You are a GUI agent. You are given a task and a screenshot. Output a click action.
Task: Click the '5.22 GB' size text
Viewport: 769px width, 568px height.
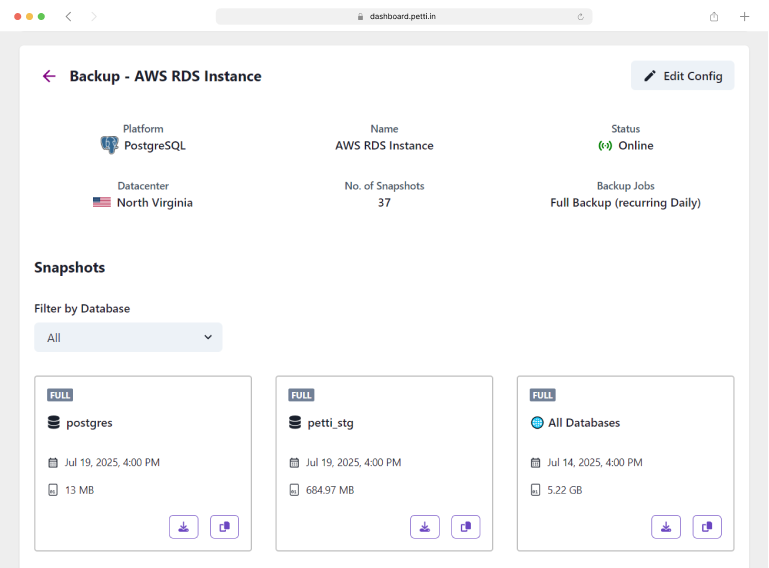click(x=564, y=490)
